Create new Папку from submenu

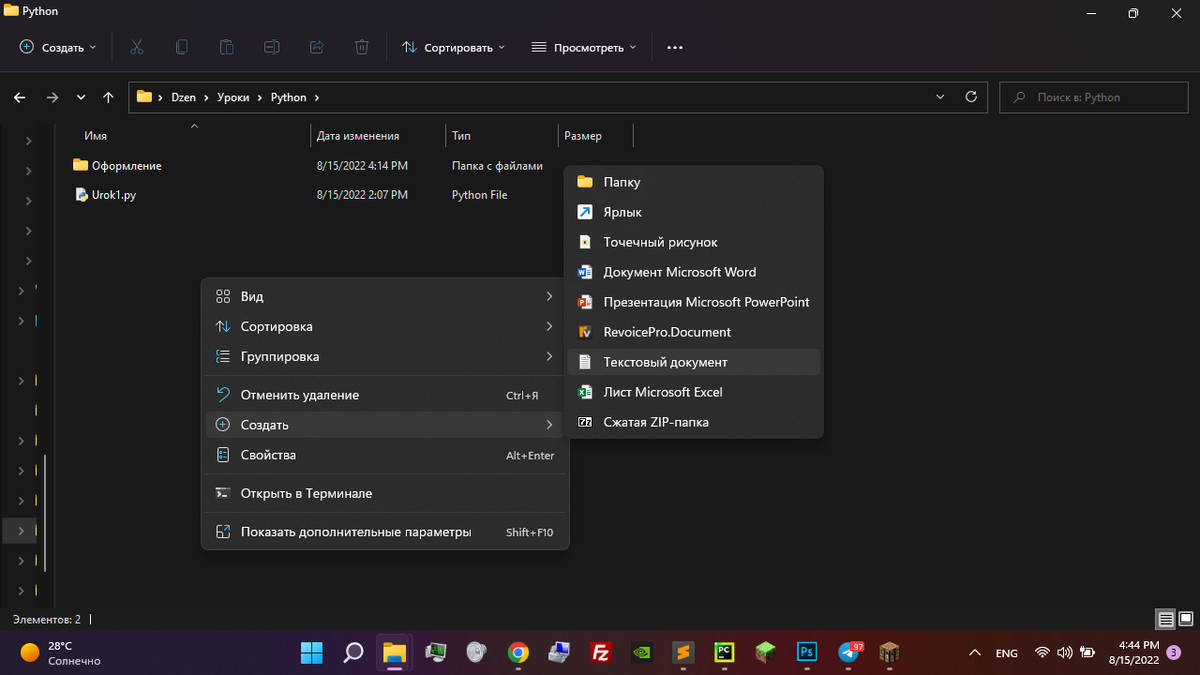tap(694, 182)
